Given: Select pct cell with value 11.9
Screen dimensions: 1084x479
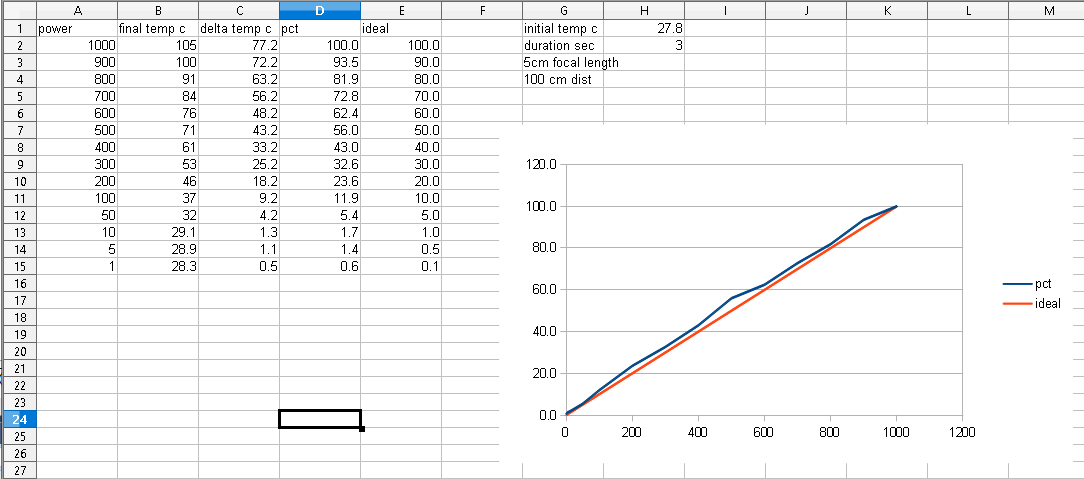Looking at the screenshot, I should tap(320, 198).
